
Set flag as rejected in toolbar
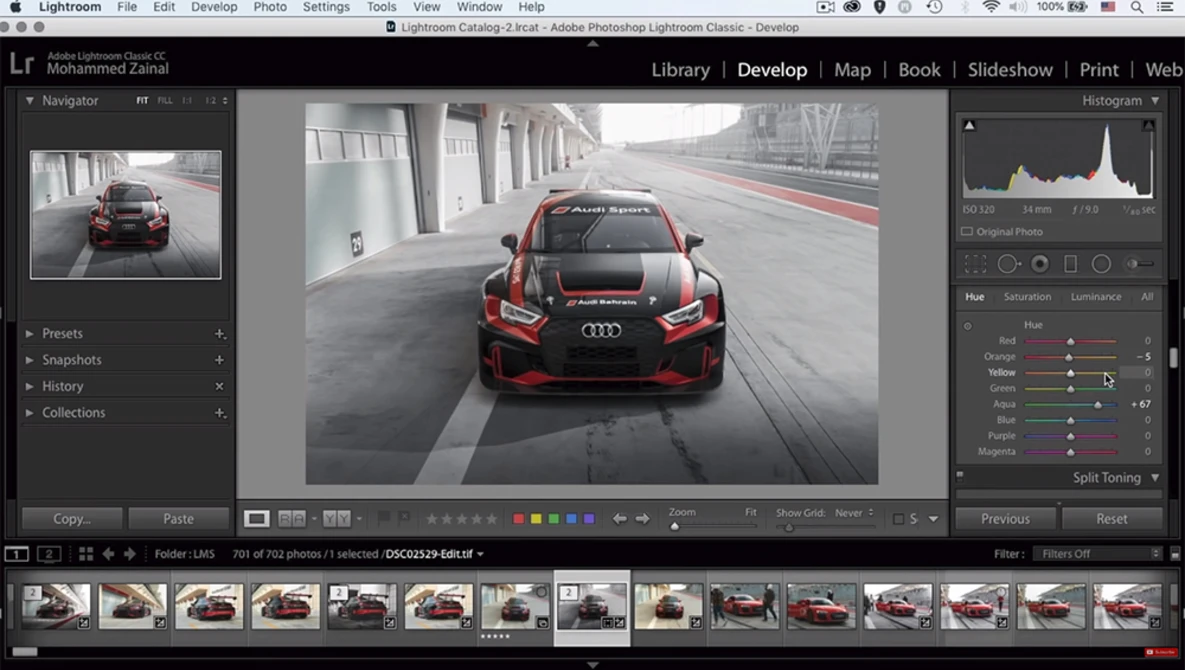click(404, 518)
